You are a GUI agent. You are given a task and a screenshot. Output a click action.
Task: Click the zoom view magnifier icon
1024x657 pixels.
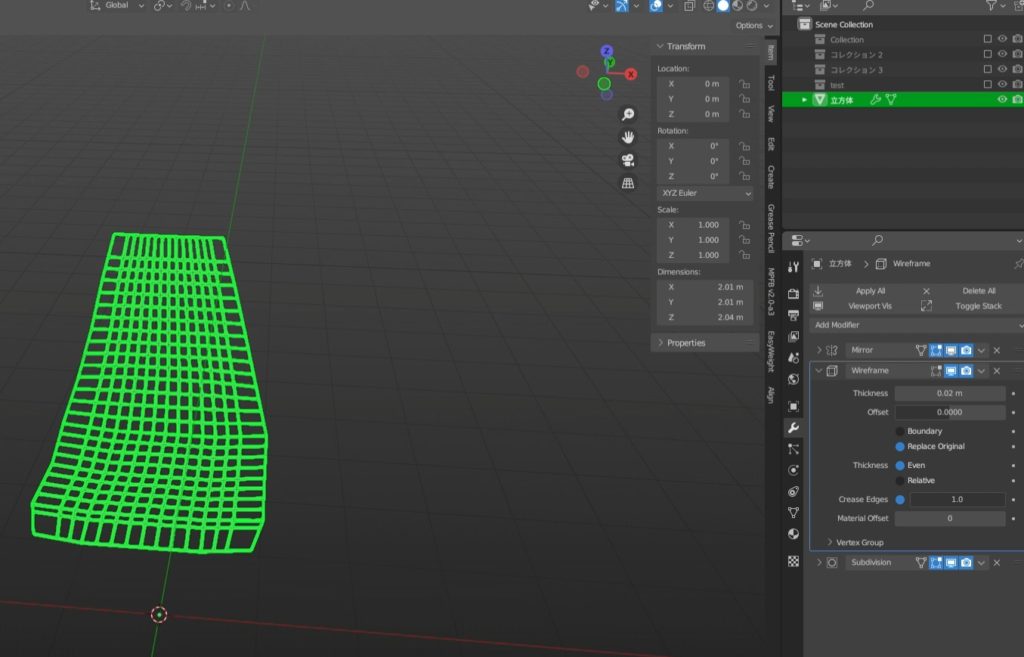pos(628,114)
